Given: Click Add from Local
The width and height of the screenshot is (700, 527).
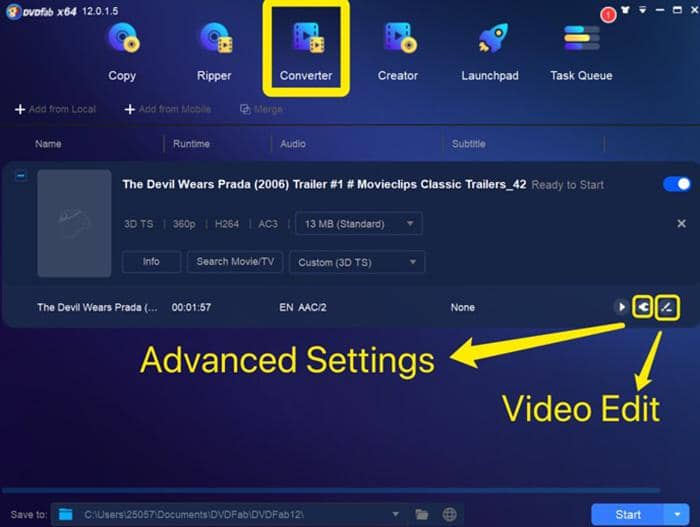Looking at the screenshot, I should tap(56, 109).
